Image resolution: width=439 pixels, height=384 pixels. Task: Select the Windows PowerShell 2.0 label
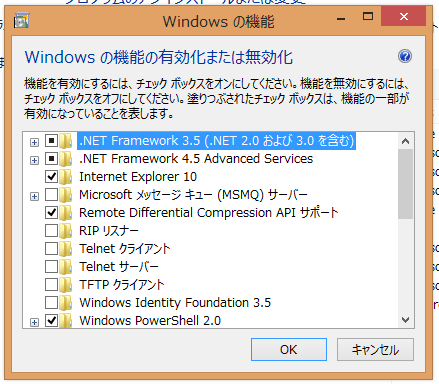pos(150,321)
